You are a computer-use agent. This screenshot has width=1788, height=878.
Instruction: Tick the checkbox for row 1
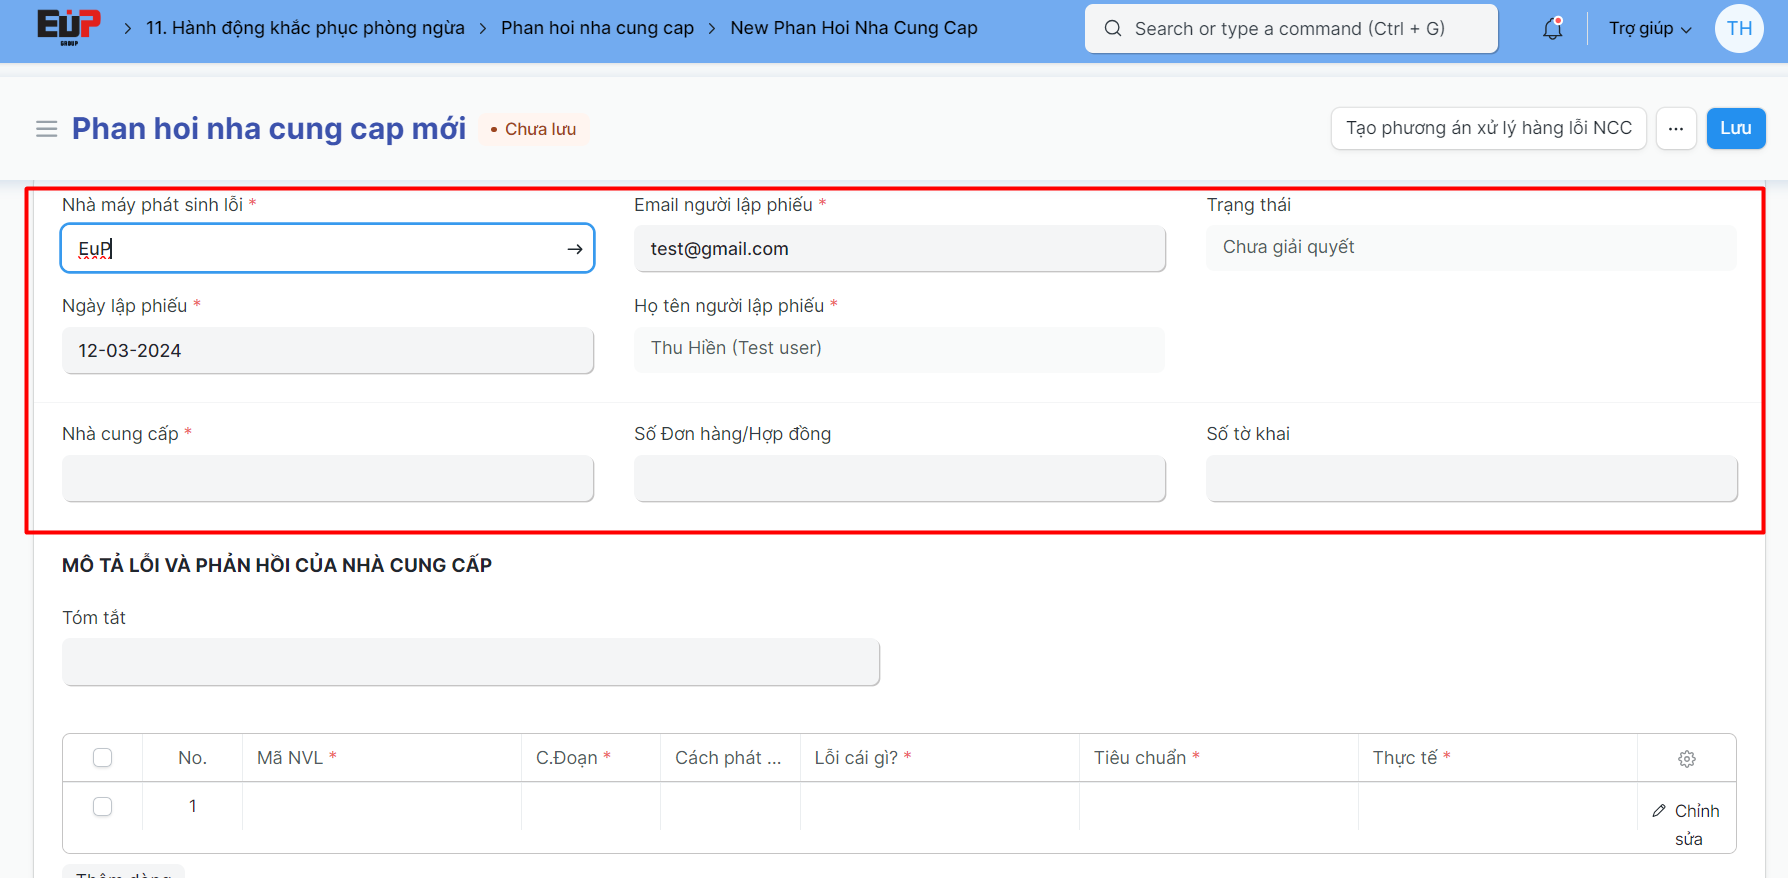coord(102,806)
